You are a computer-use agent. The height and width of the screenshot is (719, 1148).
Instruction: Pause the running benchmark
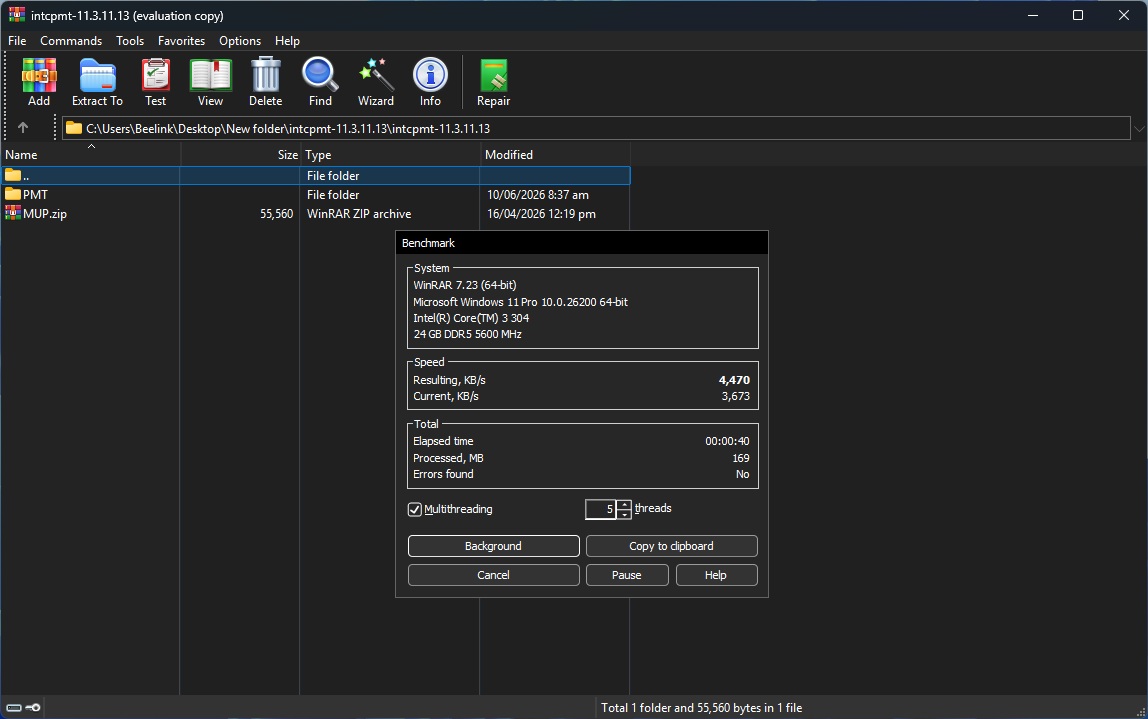pyautogui.click(x=627, y=575)
